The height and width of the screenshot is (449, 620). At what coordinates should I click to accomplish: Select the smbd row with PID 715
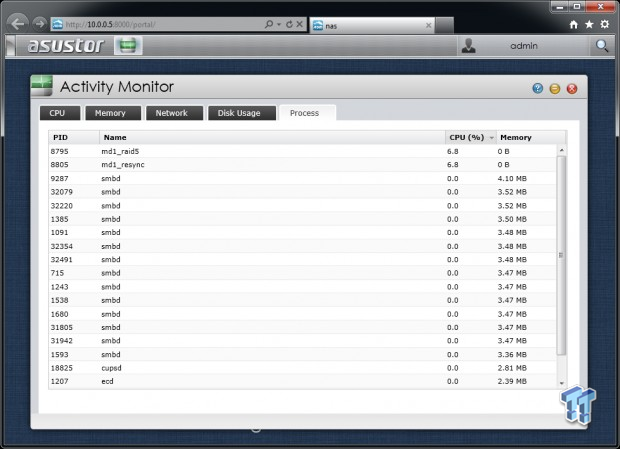302,273
